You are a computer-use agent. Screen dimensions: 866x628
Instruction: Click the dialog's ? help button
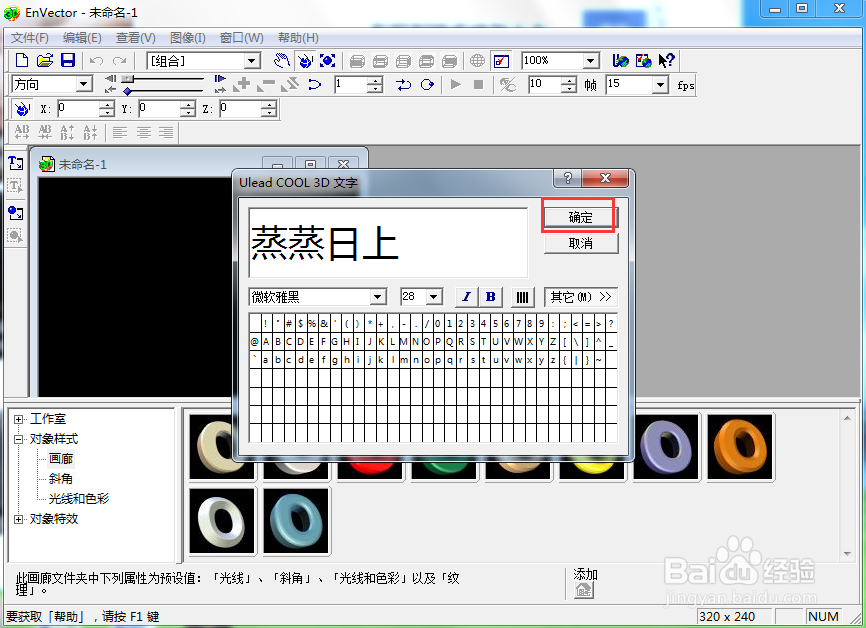click(567, 178)
